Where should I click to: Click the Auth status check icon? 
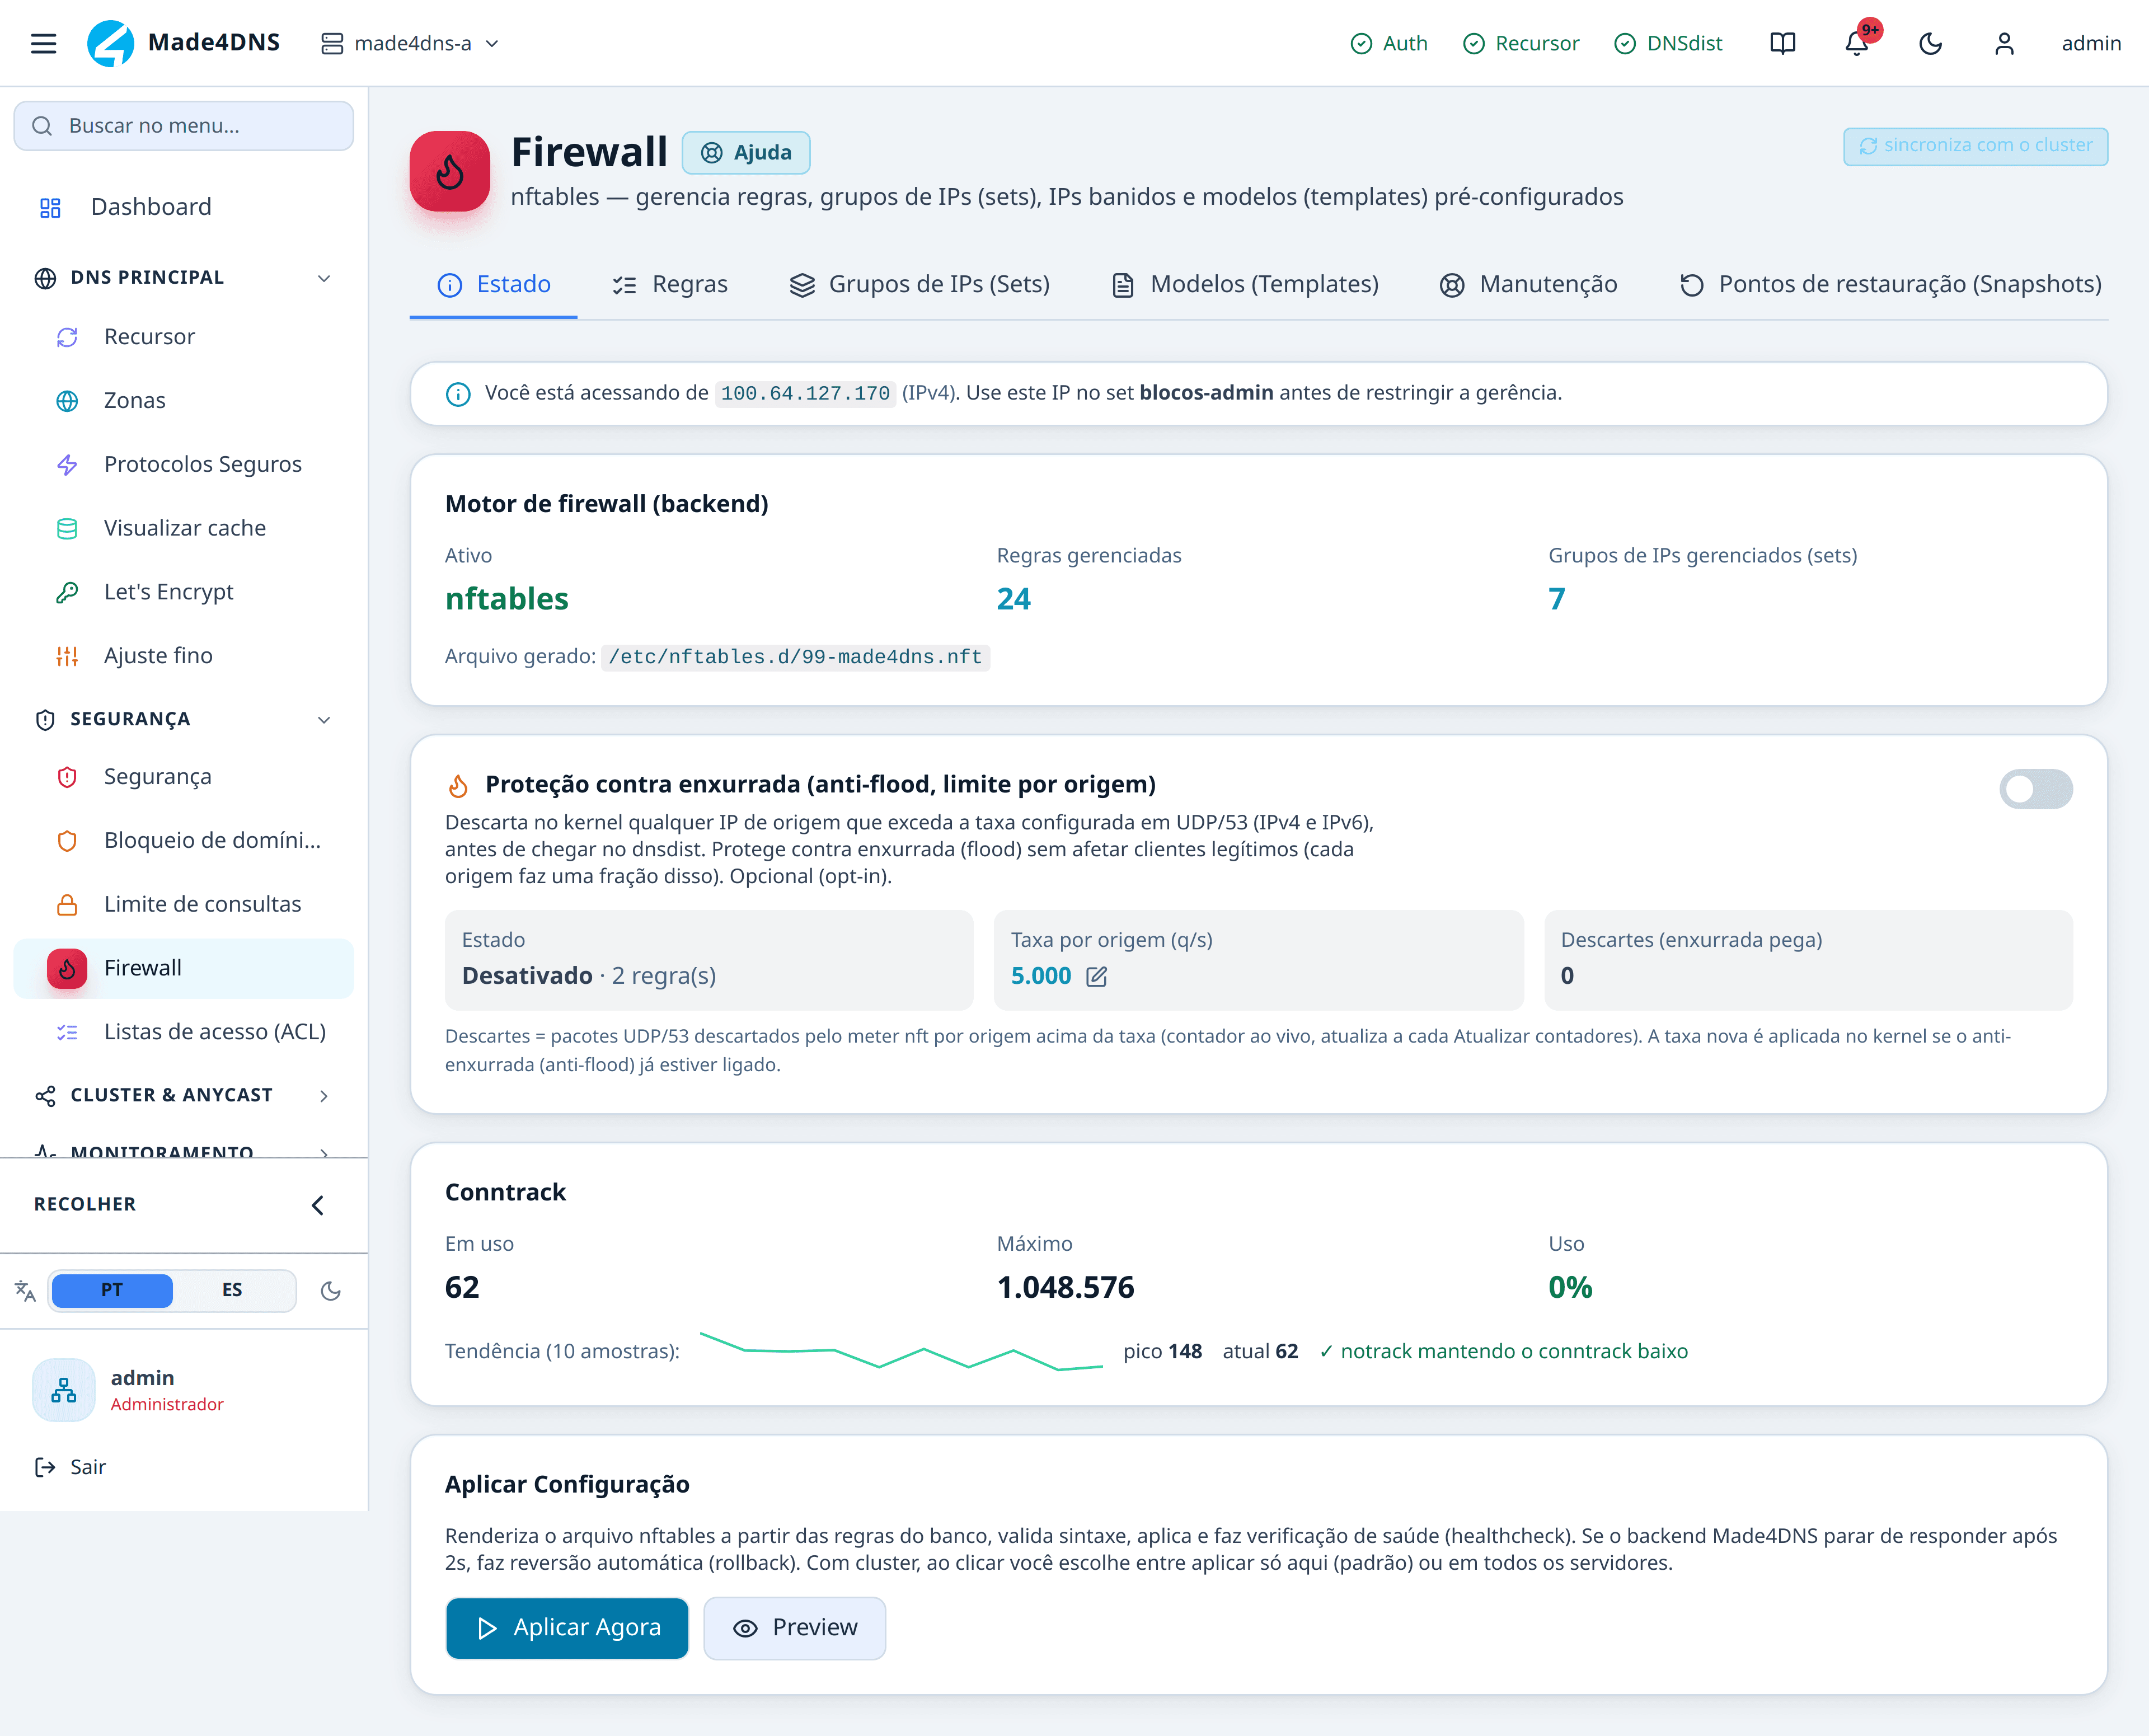click(1361, 43)
